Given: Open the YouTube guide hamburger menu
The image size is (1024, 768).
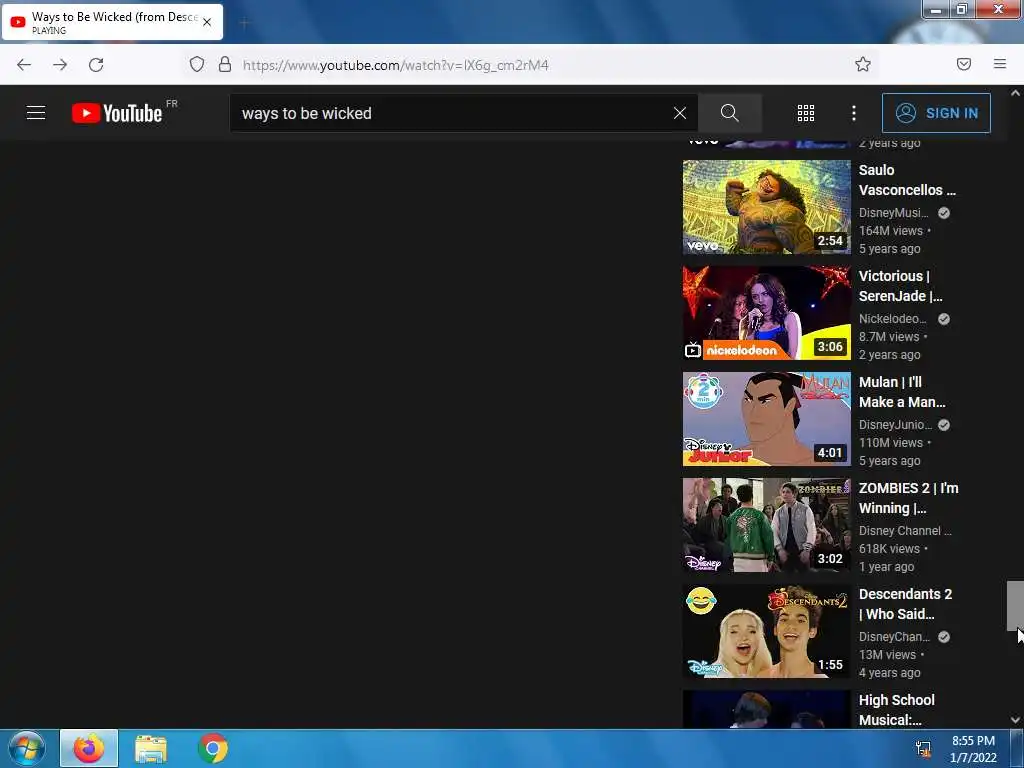Looking at the screenshot, I should point(36,113).
